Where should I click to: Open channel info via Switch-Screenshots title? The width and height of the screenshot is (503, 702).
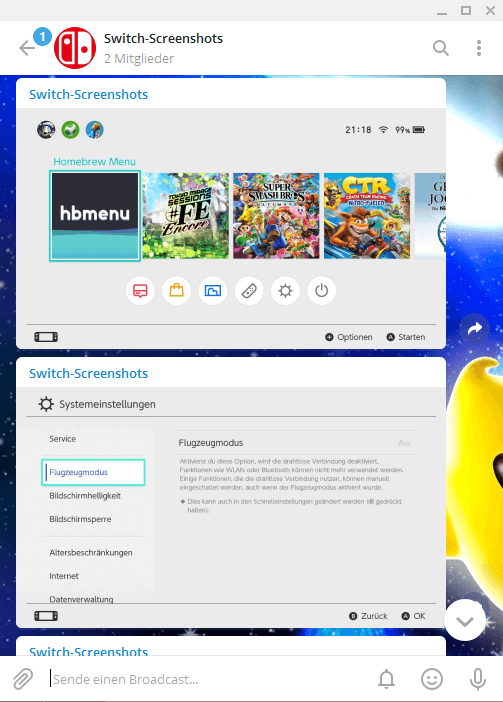click(163, 39)
